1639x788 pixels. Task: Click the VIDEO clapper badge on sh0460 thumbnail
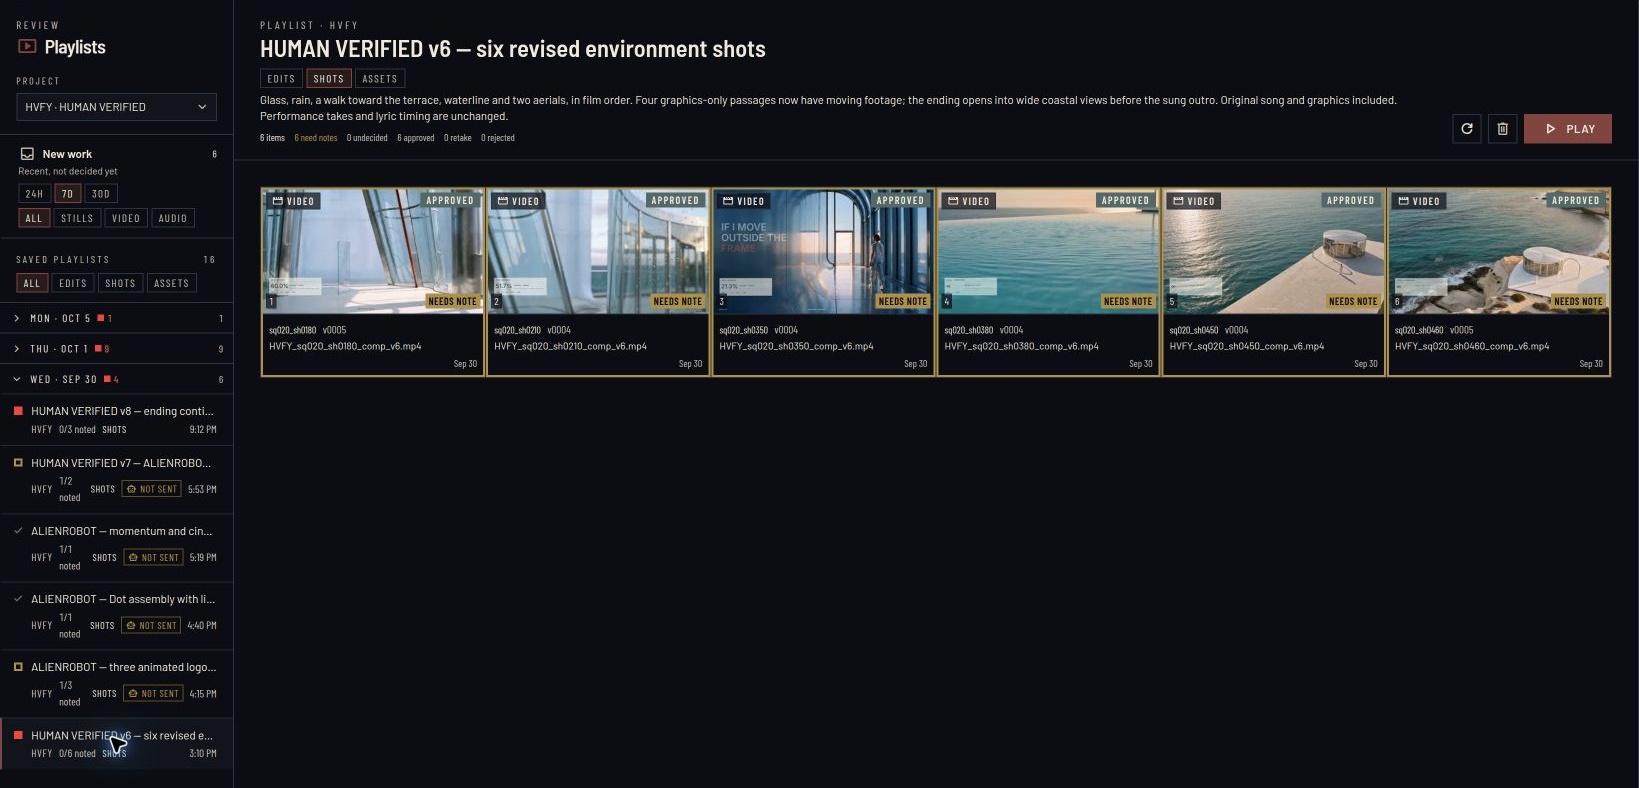point(1419,201)
